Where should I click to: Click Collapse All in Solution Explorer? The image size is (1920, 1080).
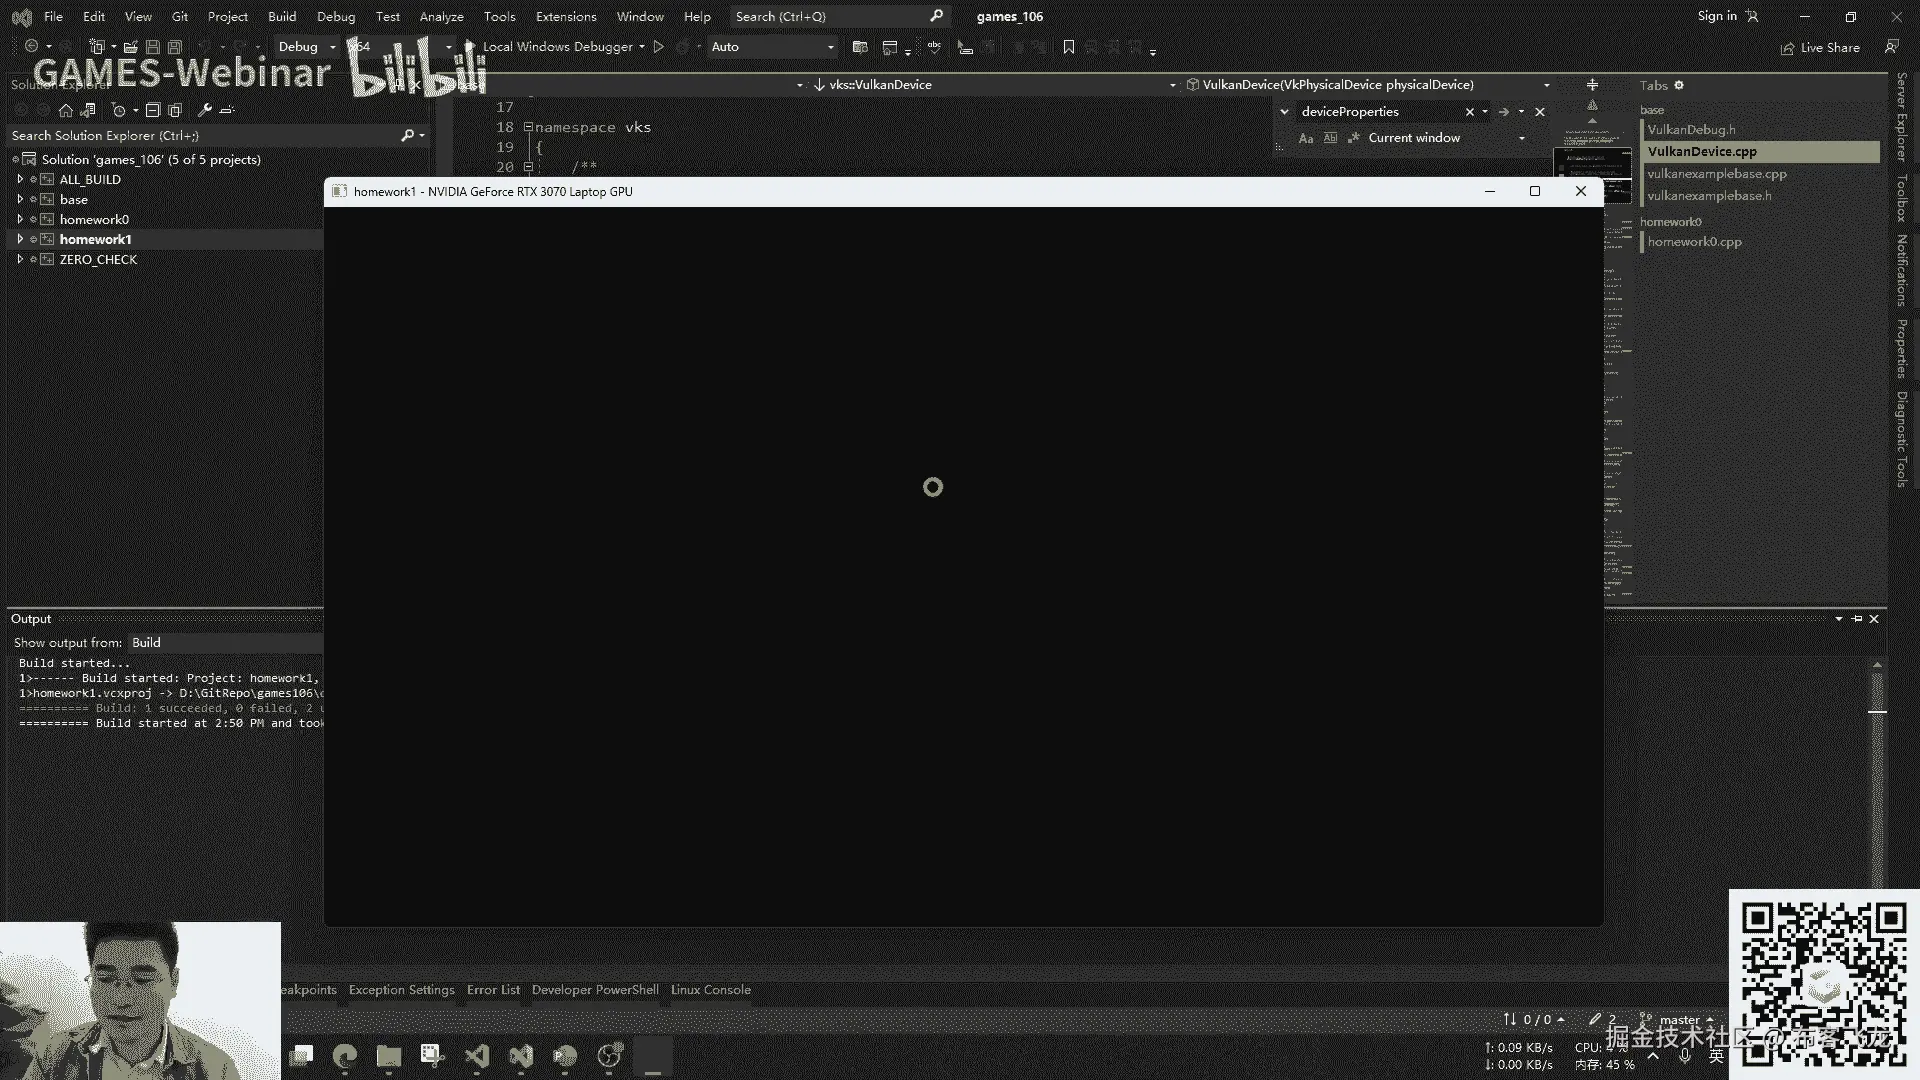tap(153, 110)
